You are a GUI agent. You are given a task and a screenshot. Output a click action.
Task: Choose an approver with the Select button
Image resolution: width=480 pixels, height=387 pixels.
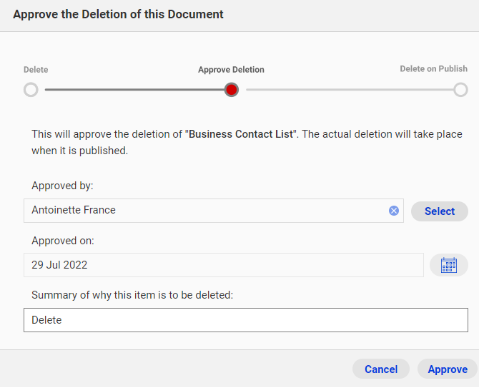(439, 211)
